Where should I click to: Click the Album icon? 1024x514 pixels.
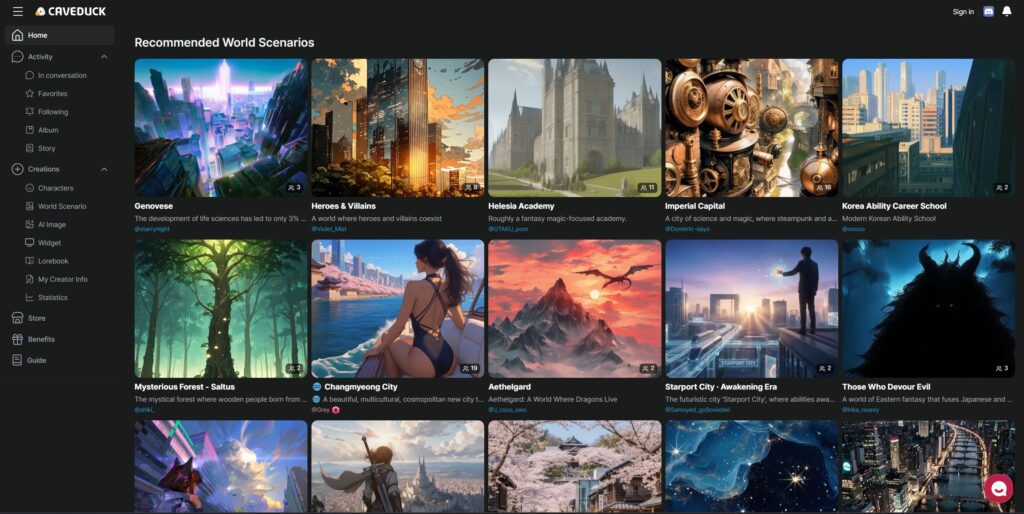(29, 130)
